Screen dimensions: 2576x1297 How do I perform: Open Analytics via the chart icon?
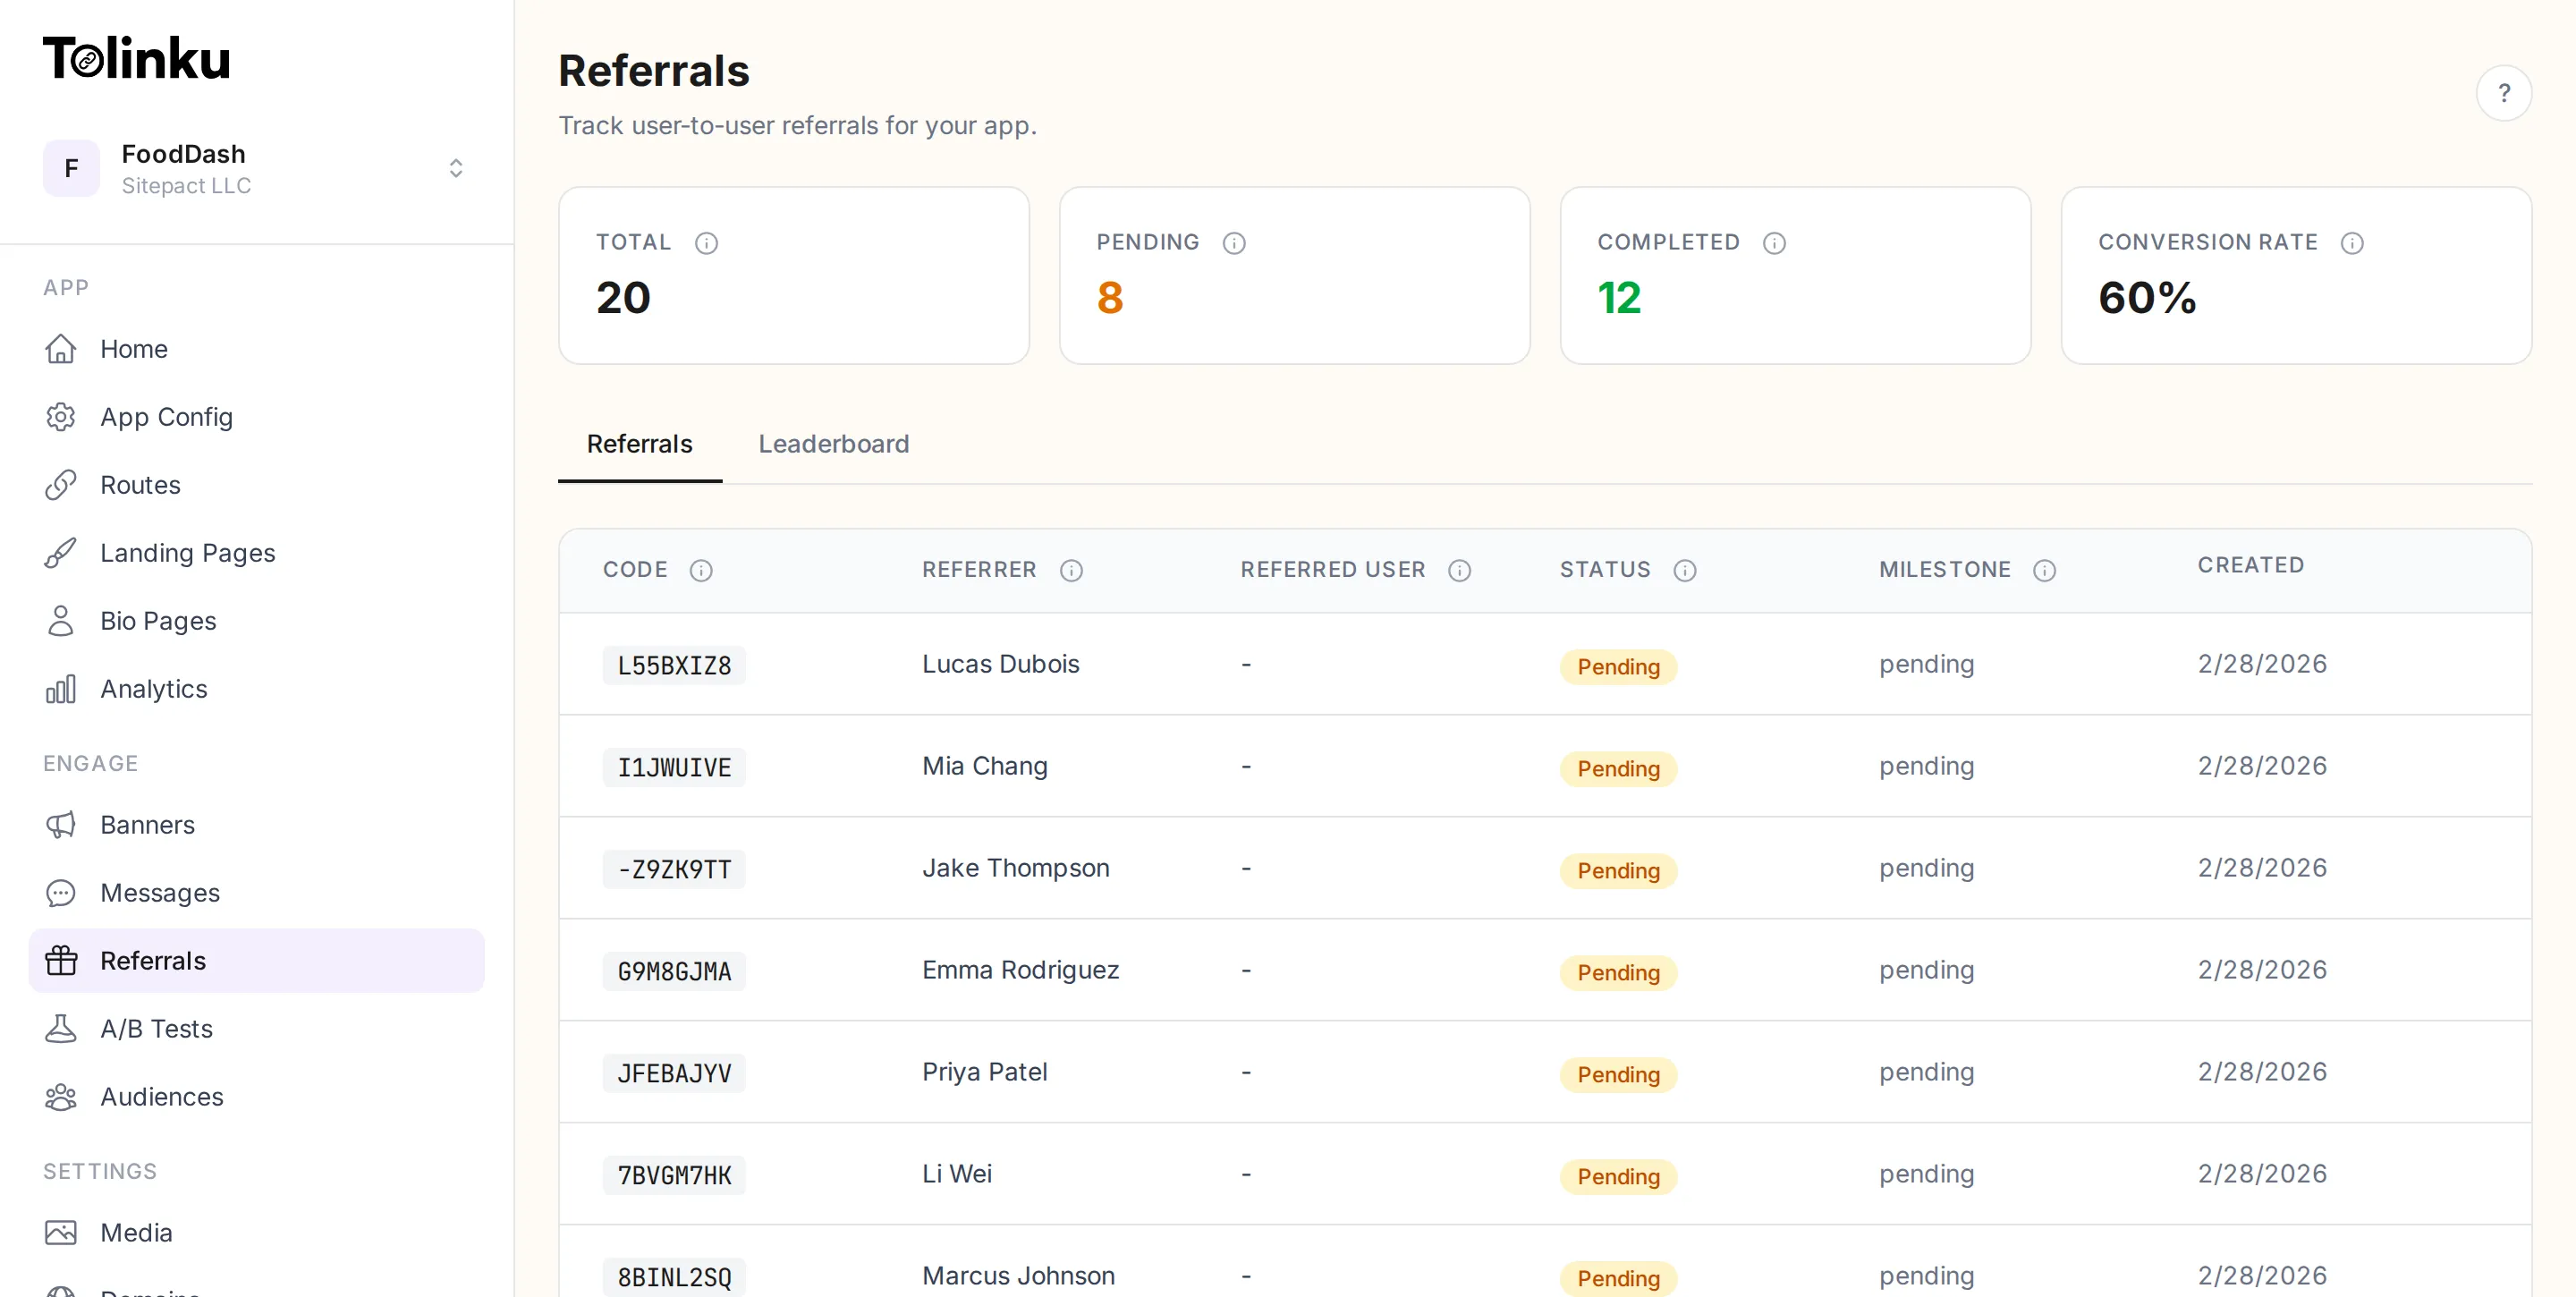[61, 689]
